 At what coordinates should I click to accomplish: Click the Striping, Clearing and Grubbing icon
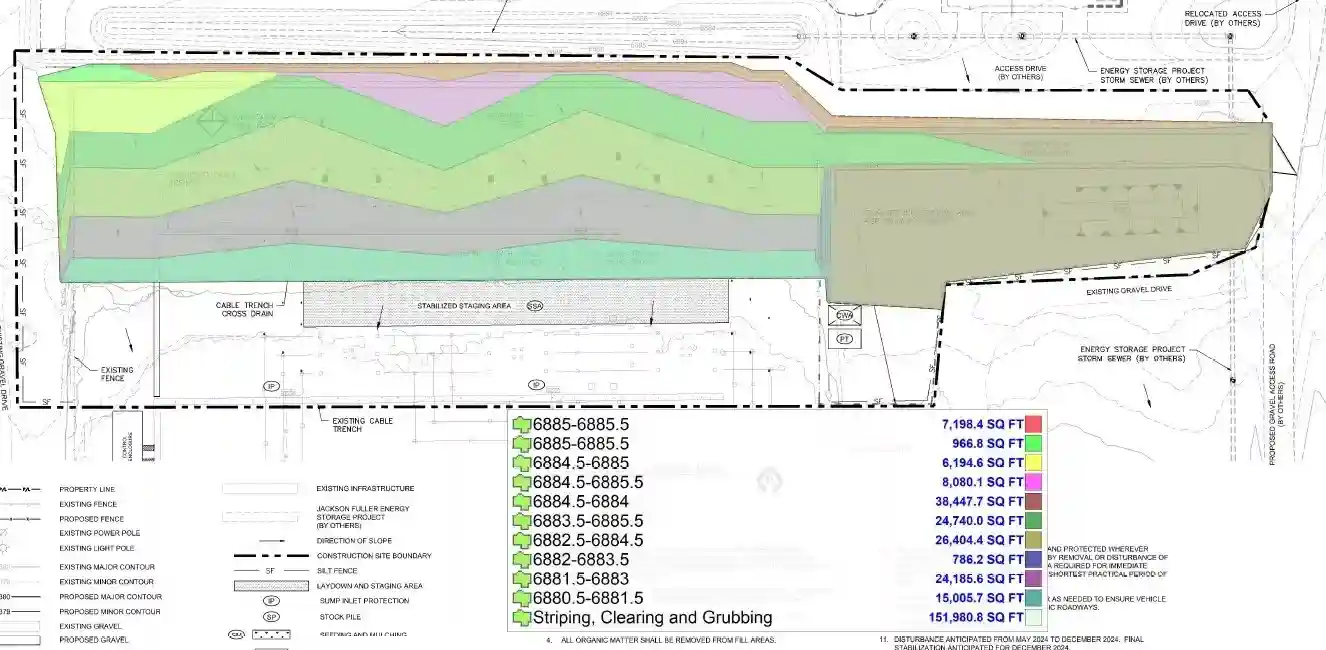[522, 617]
